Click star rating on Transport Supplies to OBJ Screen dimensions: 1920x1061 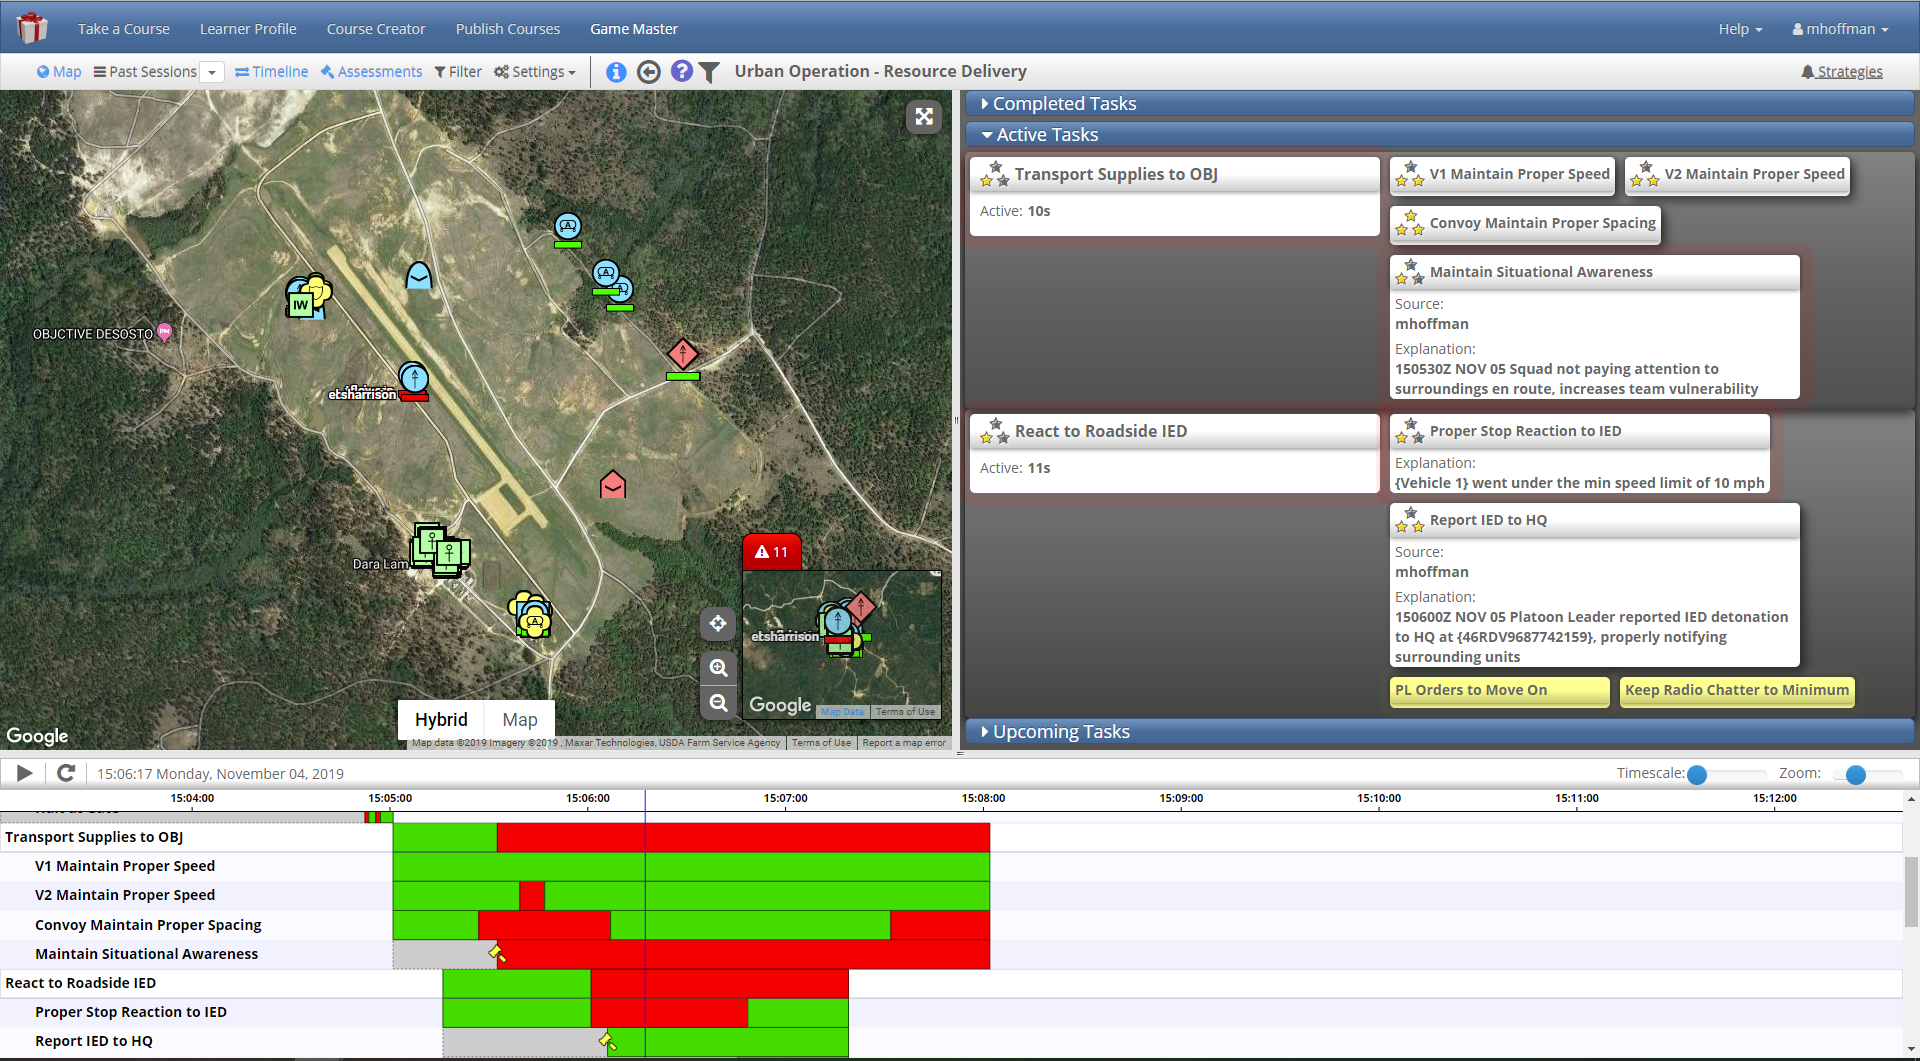click(x=994, y=175)
